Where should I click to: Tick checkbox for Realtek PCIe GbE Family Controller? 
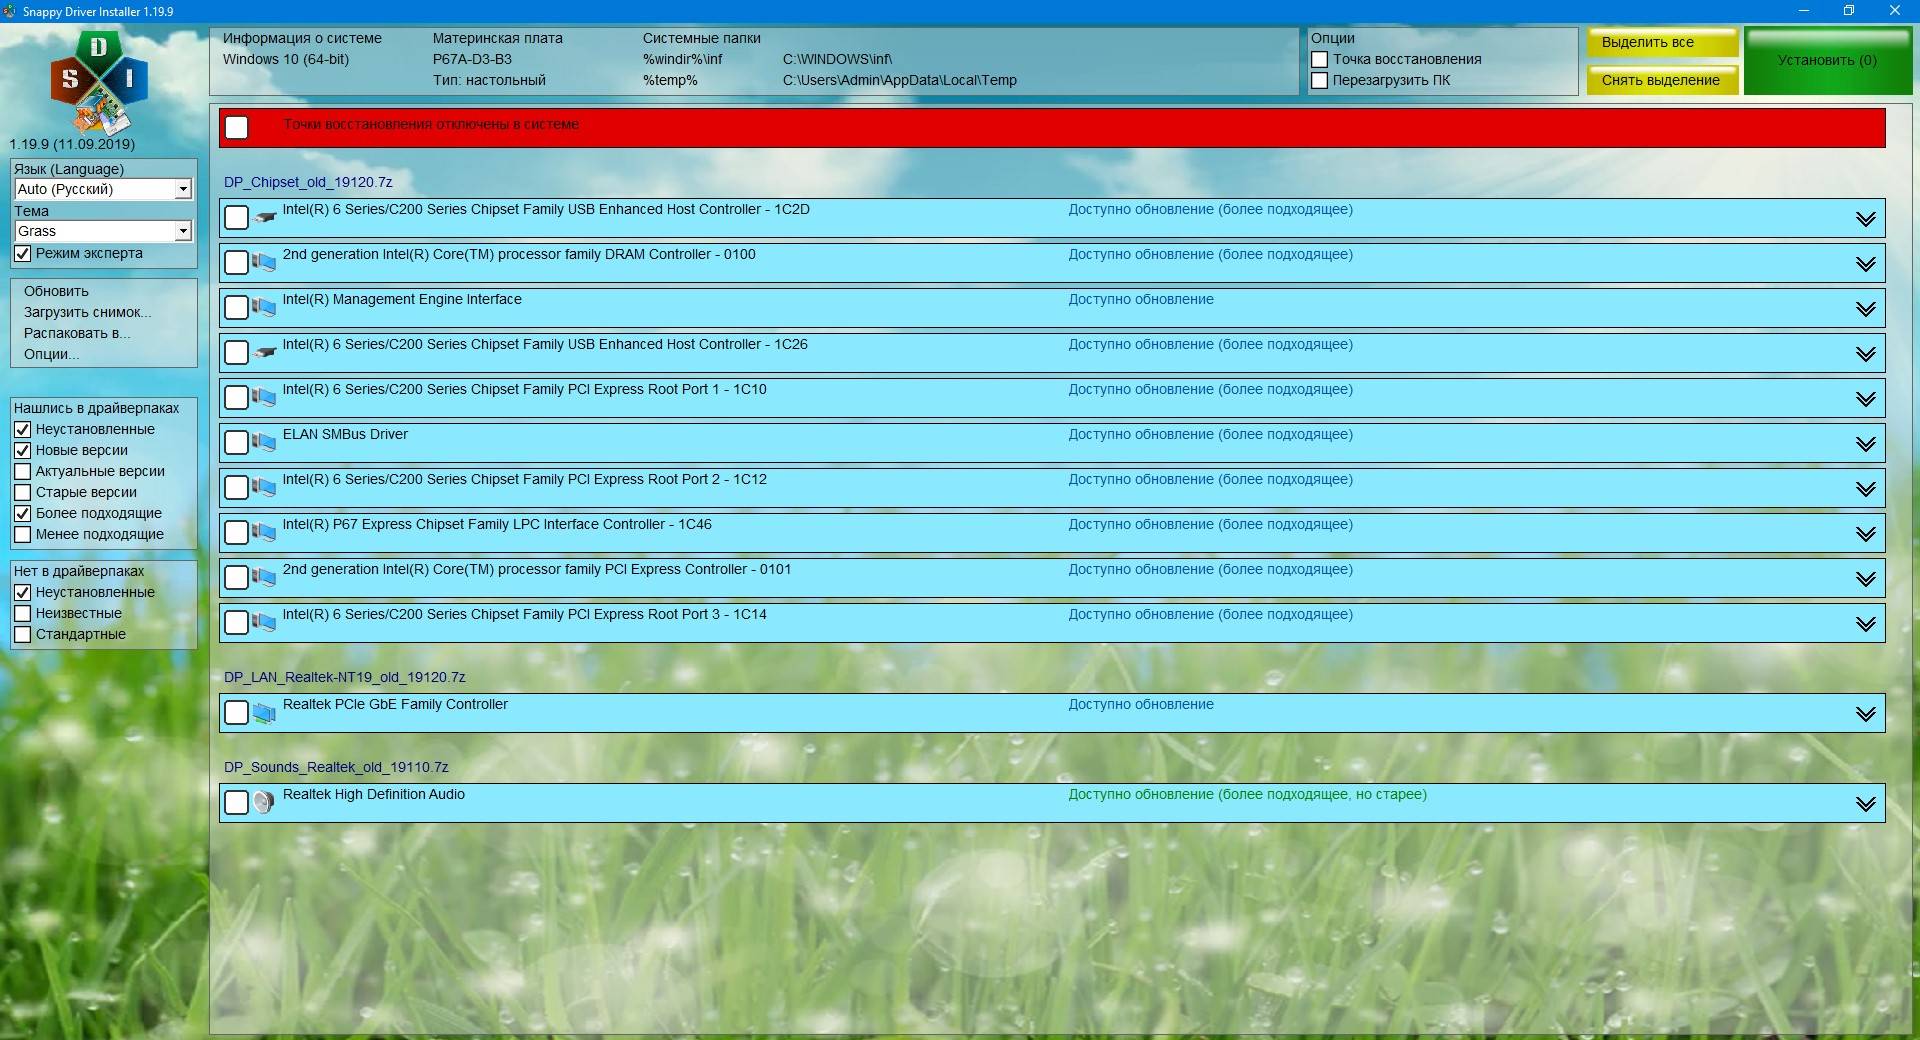coord(236,712)
